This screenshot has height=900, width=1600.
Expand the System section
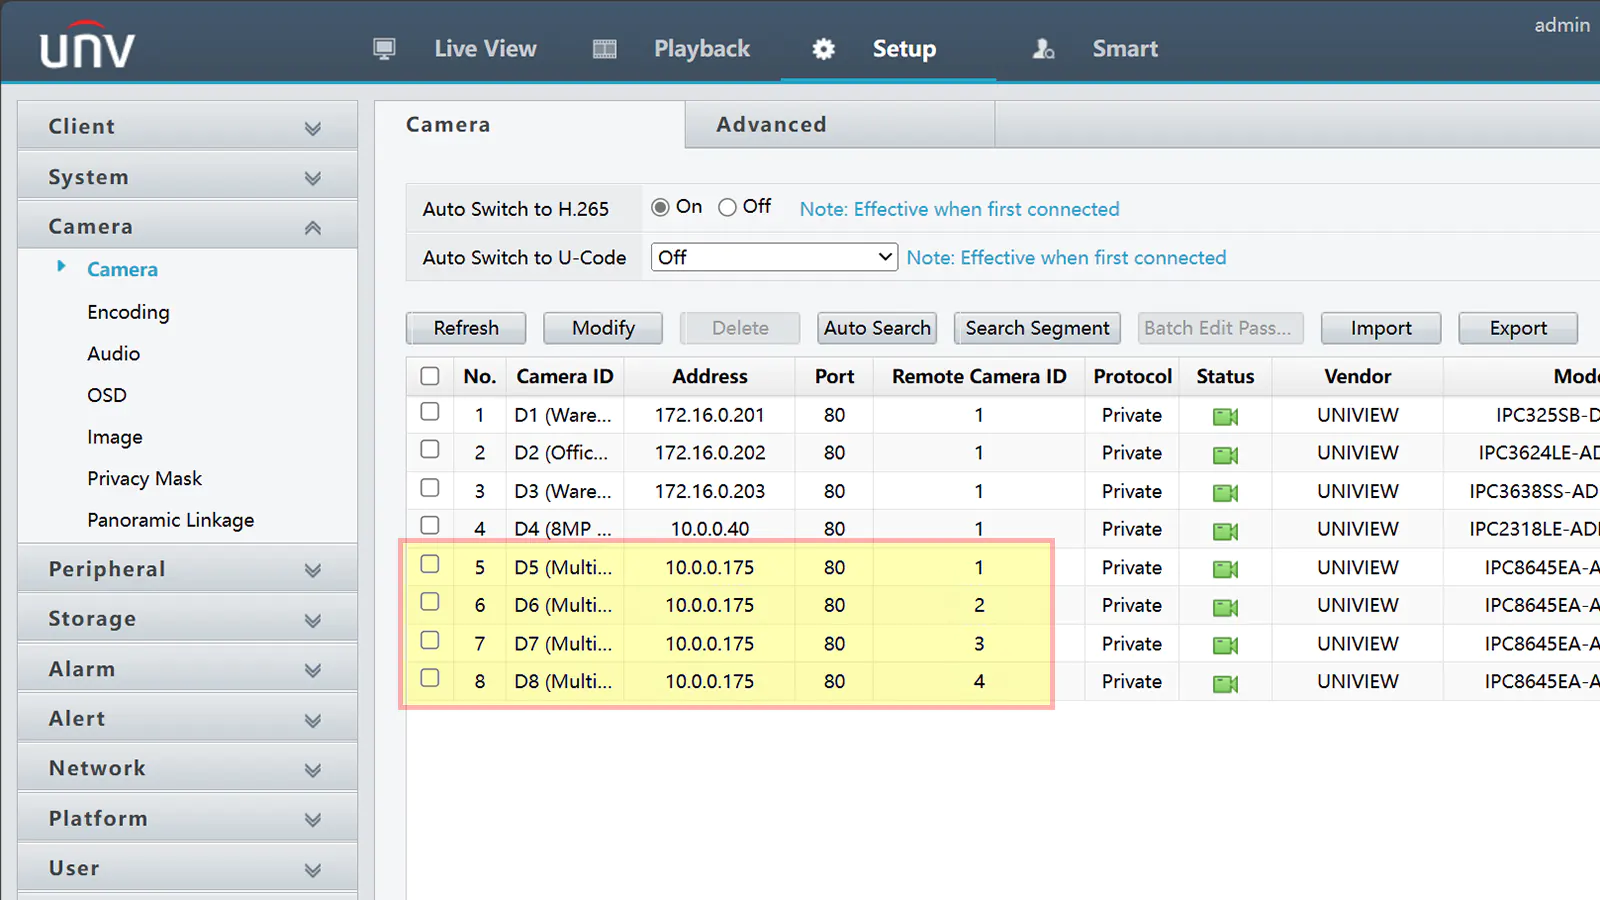pyautogui.click(x=187, y=176)
